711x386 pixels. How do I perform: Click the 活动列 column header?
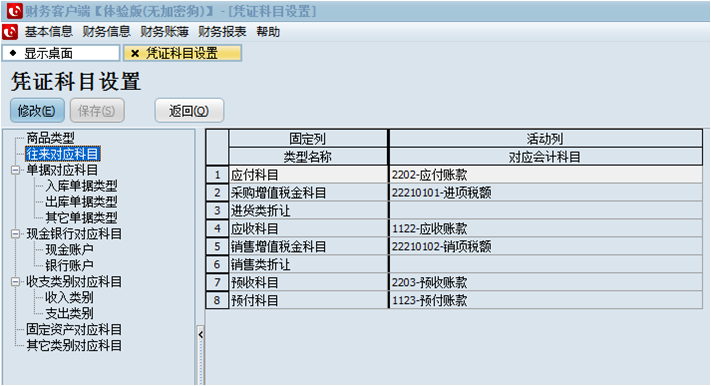545,139
